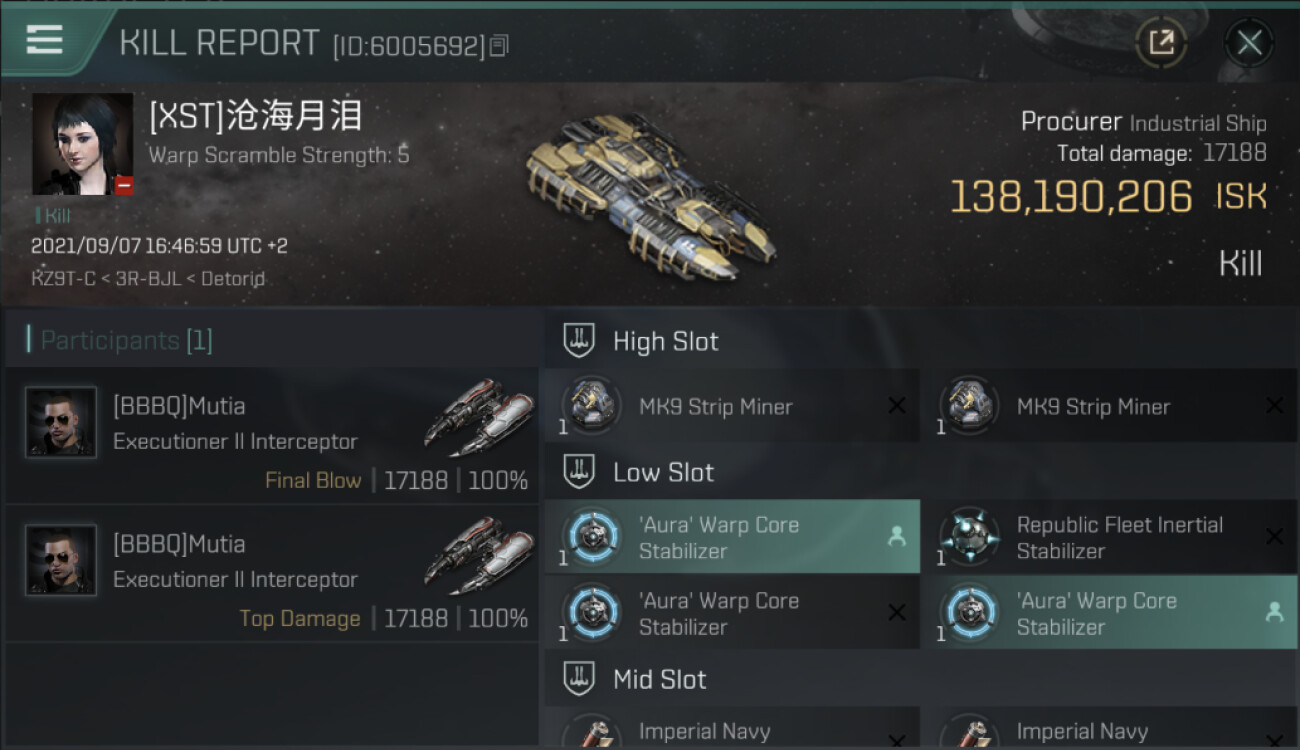Click the second MK9 Strip Miner module icon
The image size is (1300, 750).
pos(970,405)
